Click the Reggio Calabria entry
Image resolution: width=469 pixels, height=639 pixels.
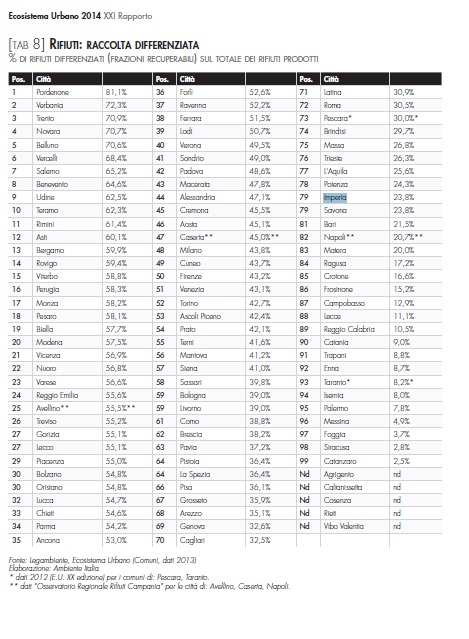point(349,329)
